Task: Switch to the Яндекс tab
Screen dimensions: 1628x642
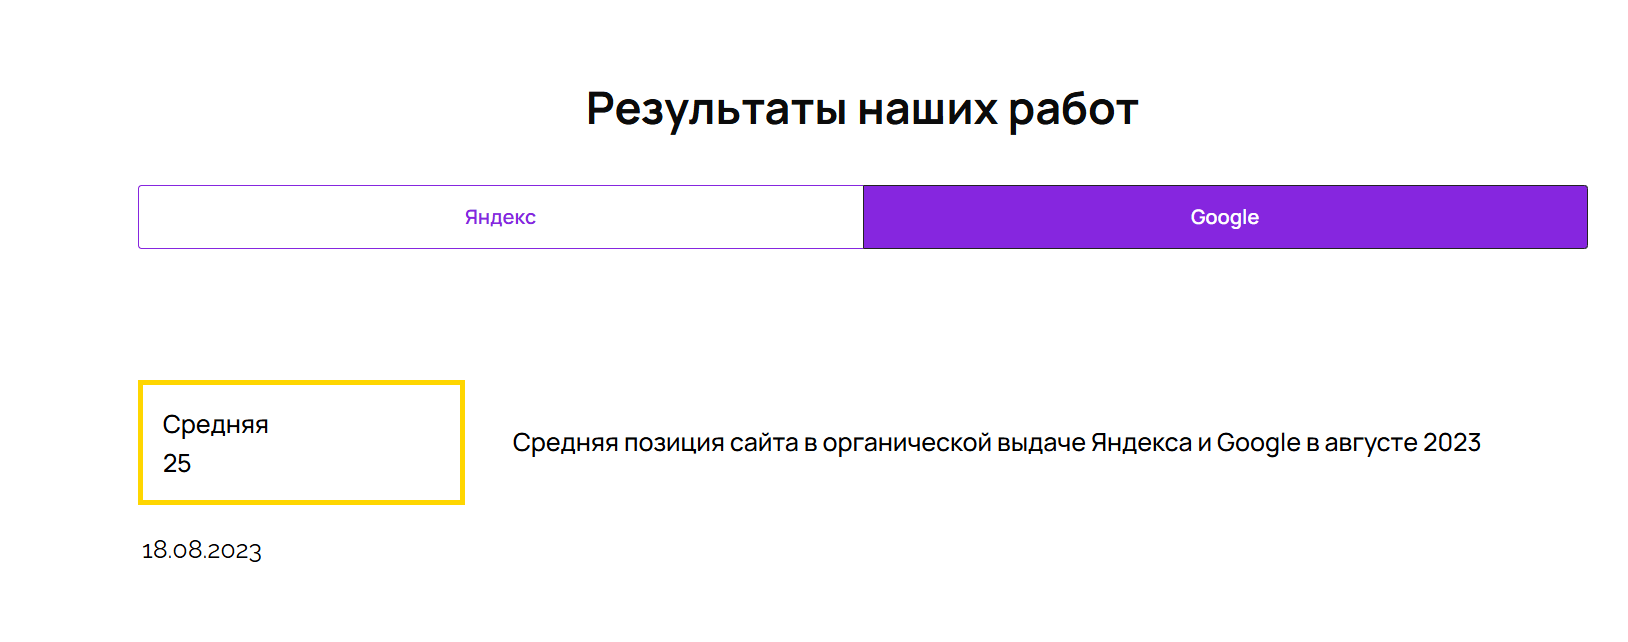Action: 500,217
